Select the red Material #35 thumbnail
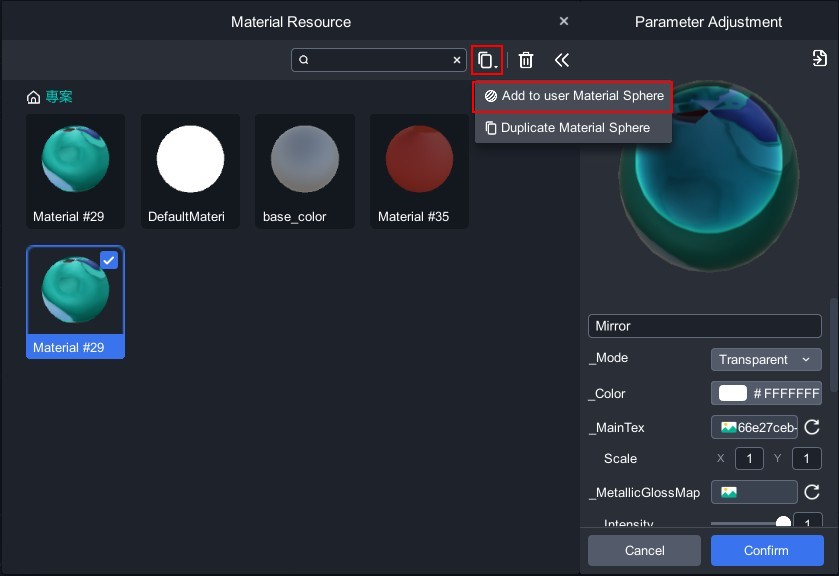Viewport: 839px width, 576px height. pos(419,160)
